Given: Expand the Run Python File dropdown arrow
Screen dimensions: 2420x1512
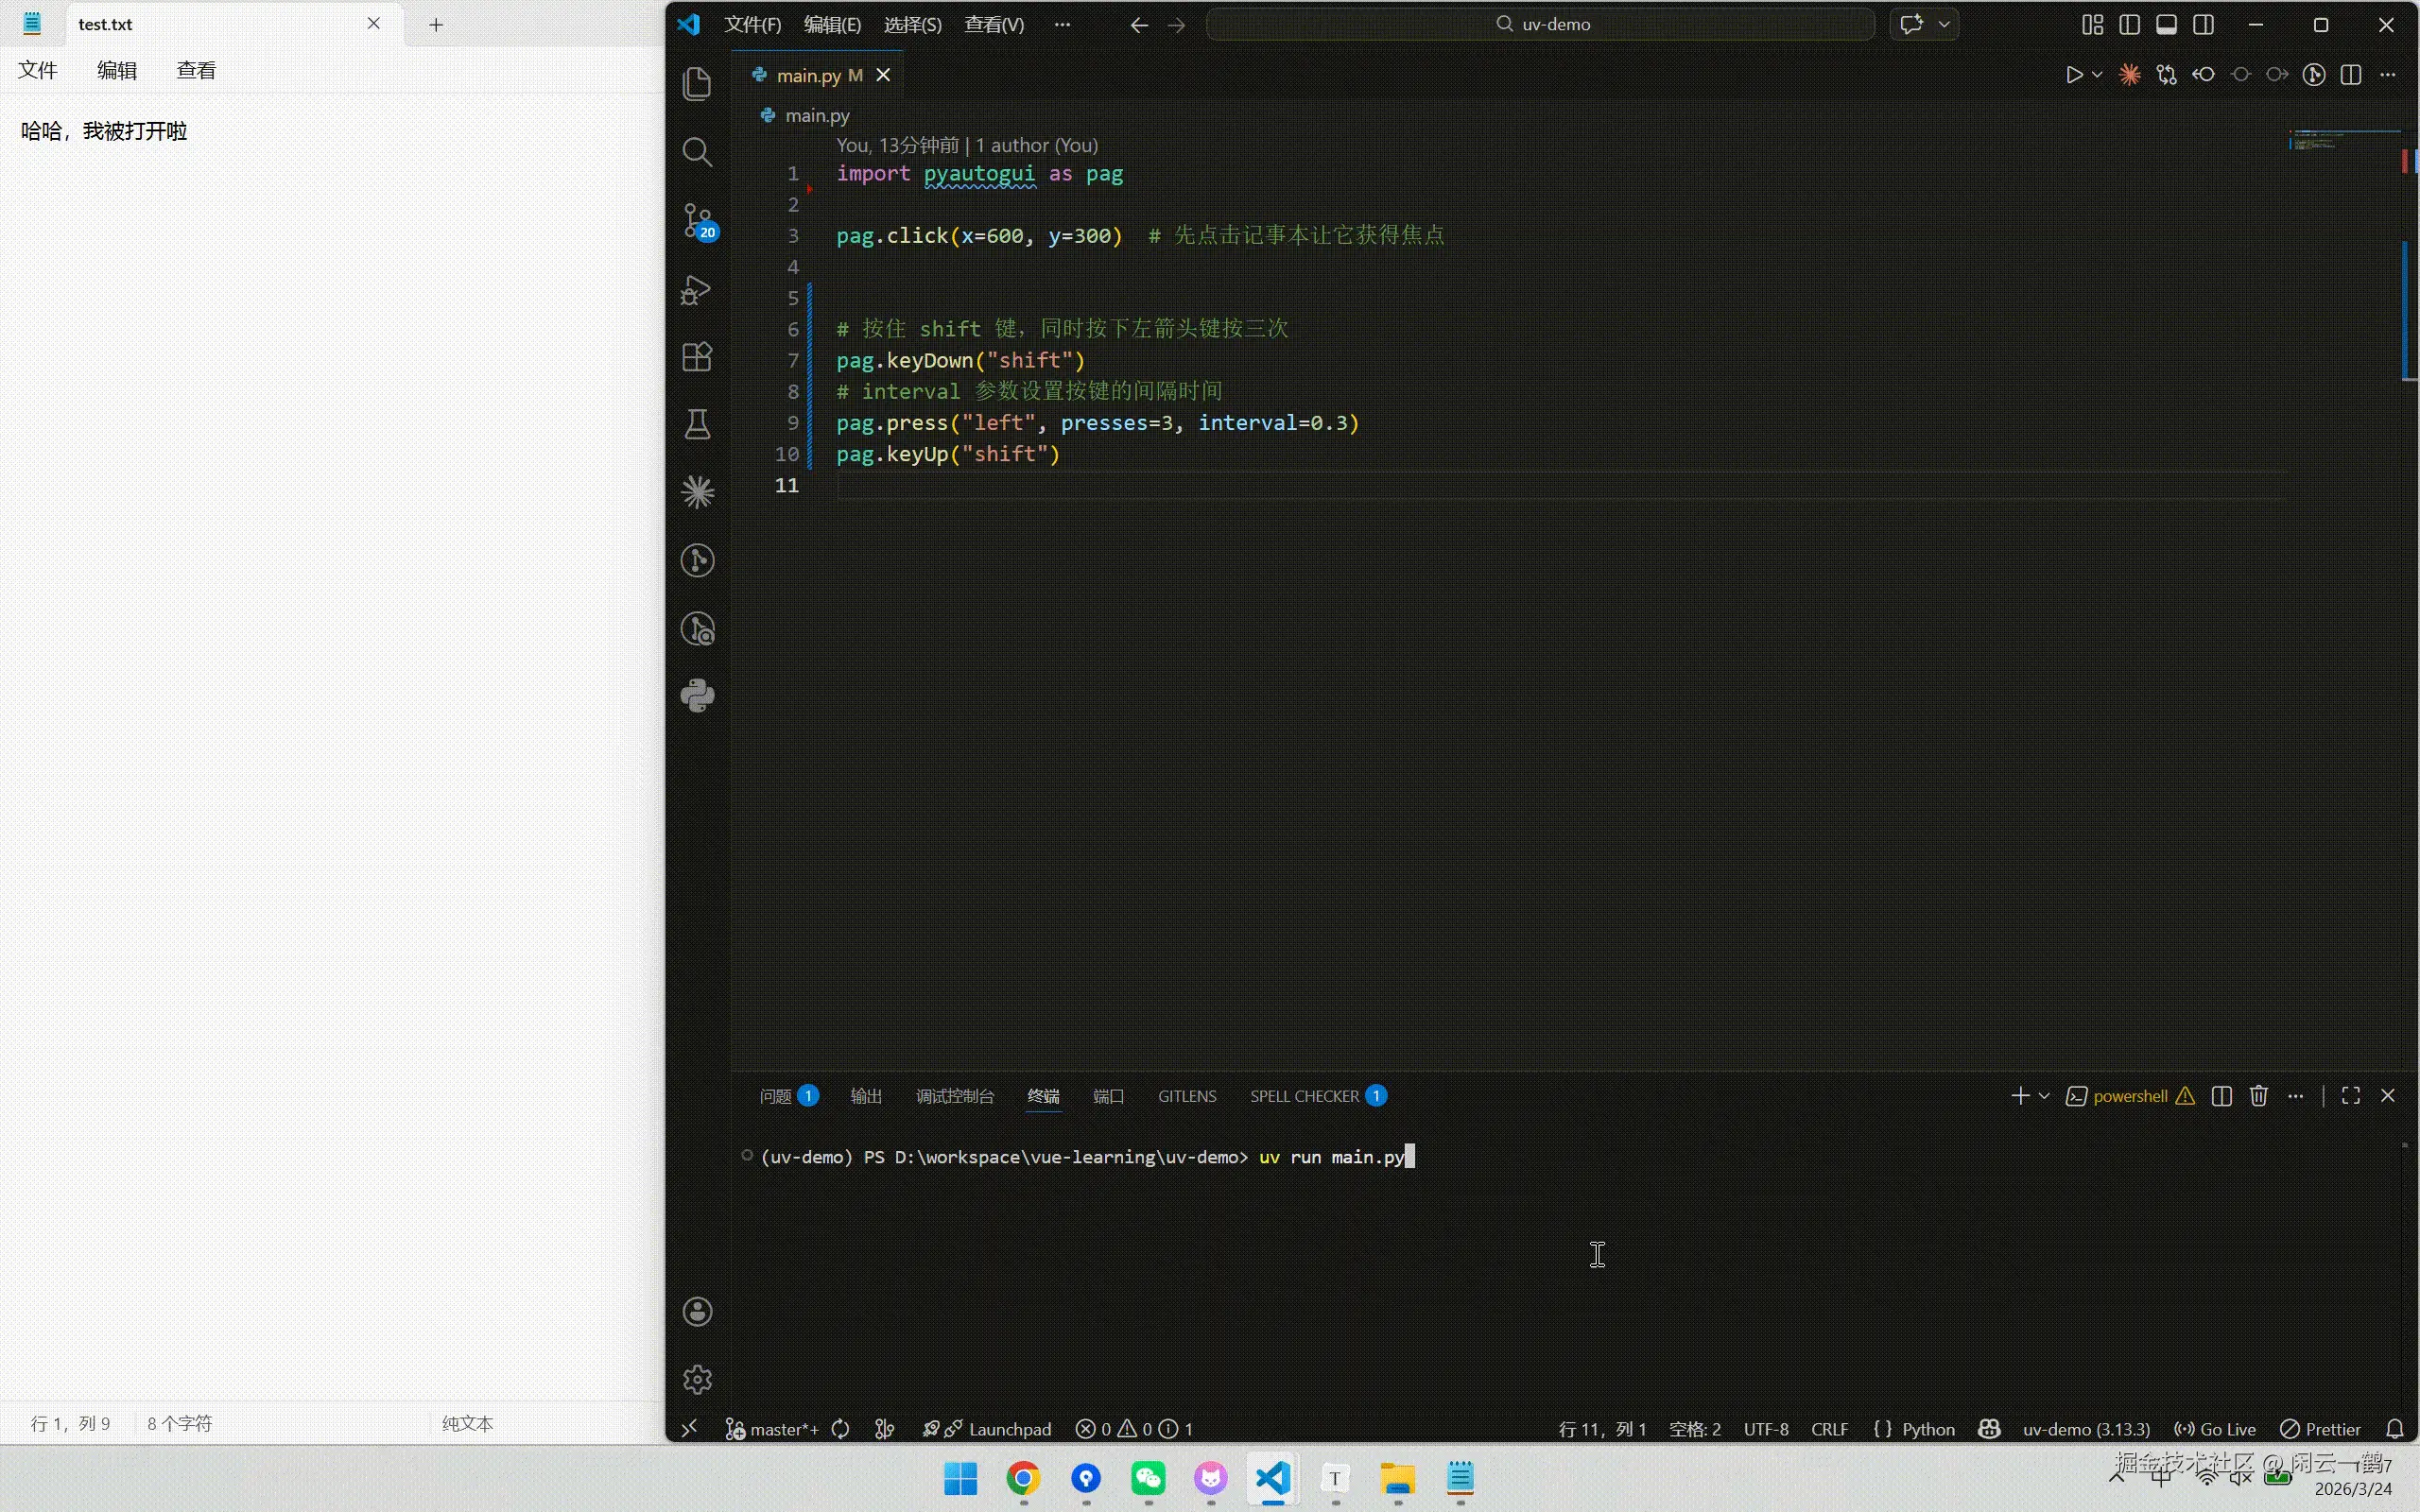Looking at the screenshot, I should tap(2097, 75).
